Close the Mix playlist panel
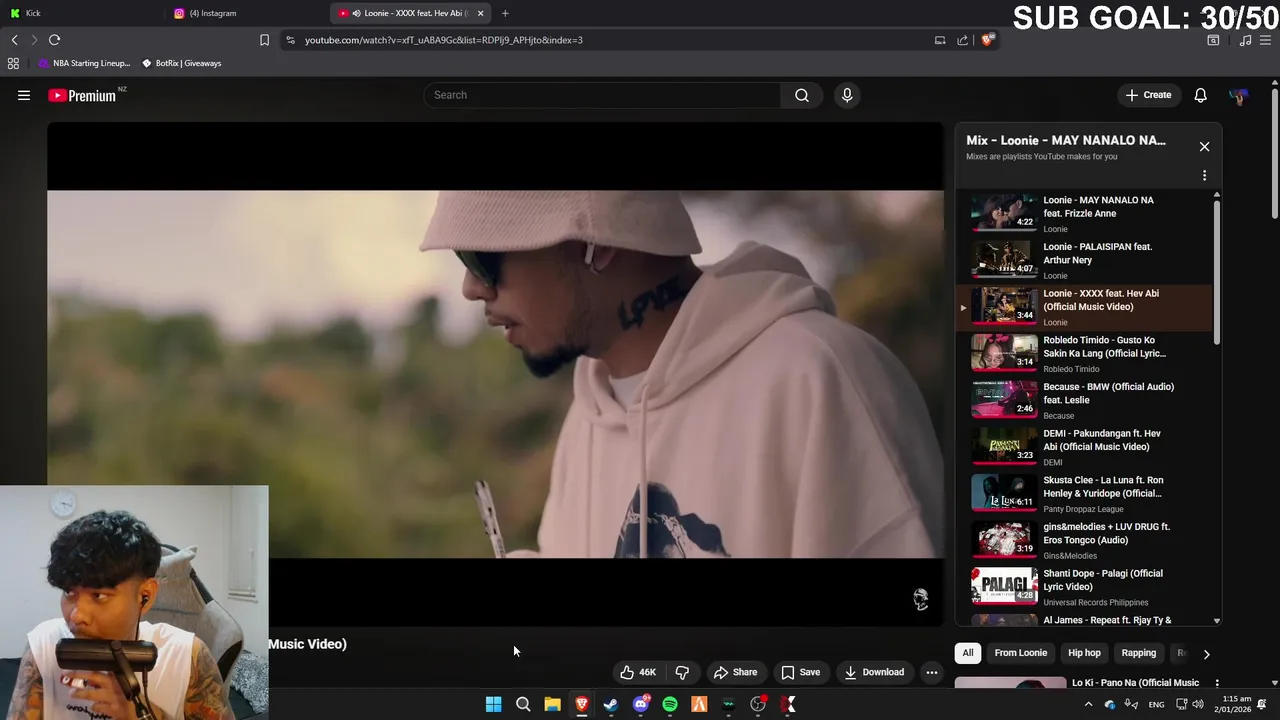The image size is (1280, 720). [x=1204, y=147]
